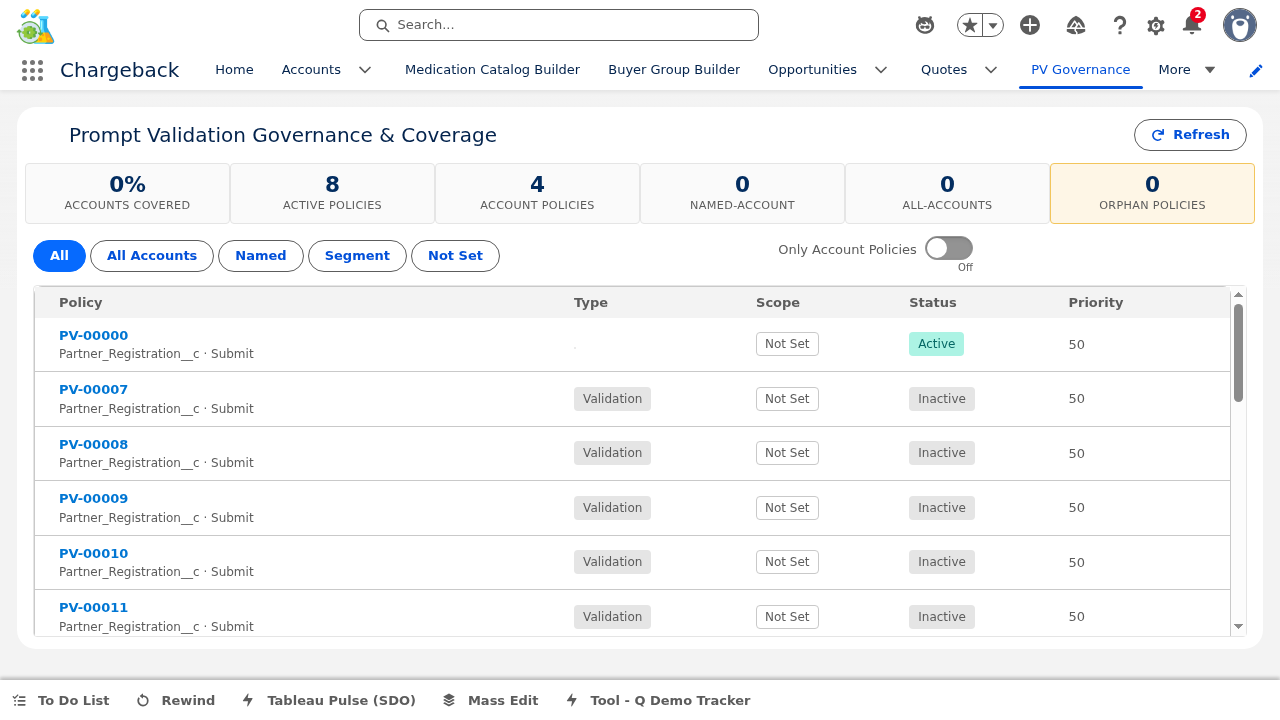Open policy PV-00007
1280x720 pixels.
93,390
